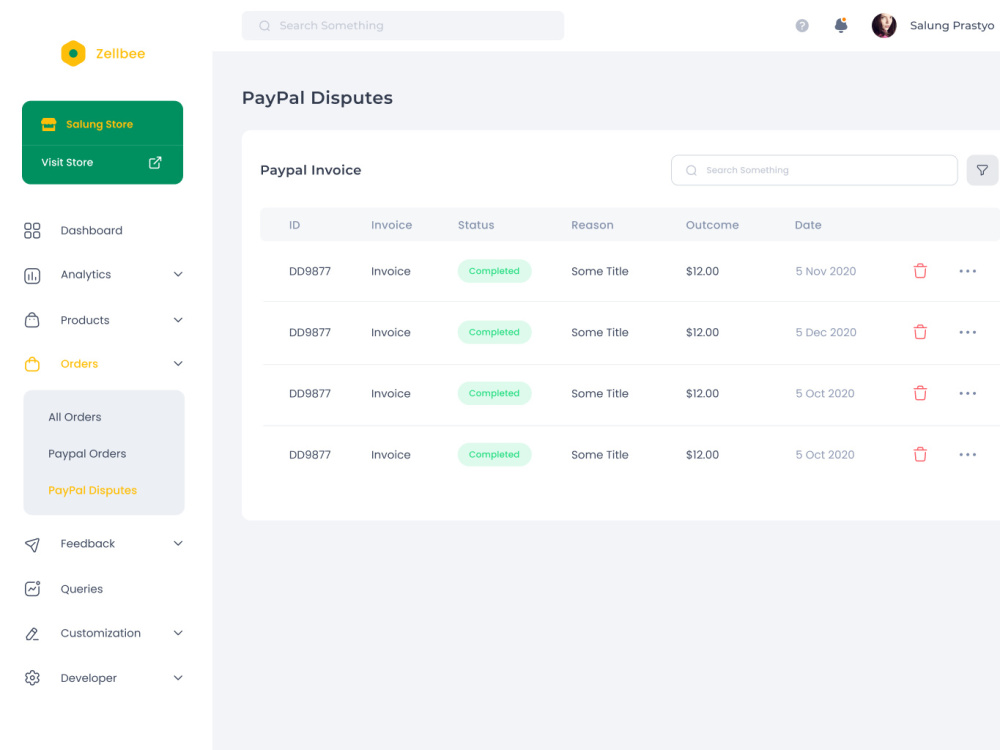Click the Products menu label
This screenshot has height=750, width=1000.
pyautogui.click(x=85, y=320)
